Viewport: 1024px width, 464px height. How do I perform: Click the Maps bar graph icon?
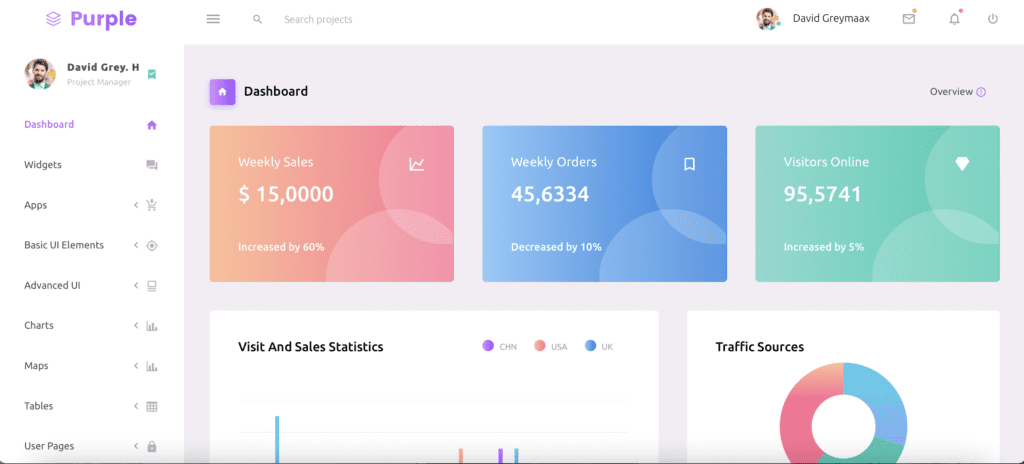tap(152, 366)
